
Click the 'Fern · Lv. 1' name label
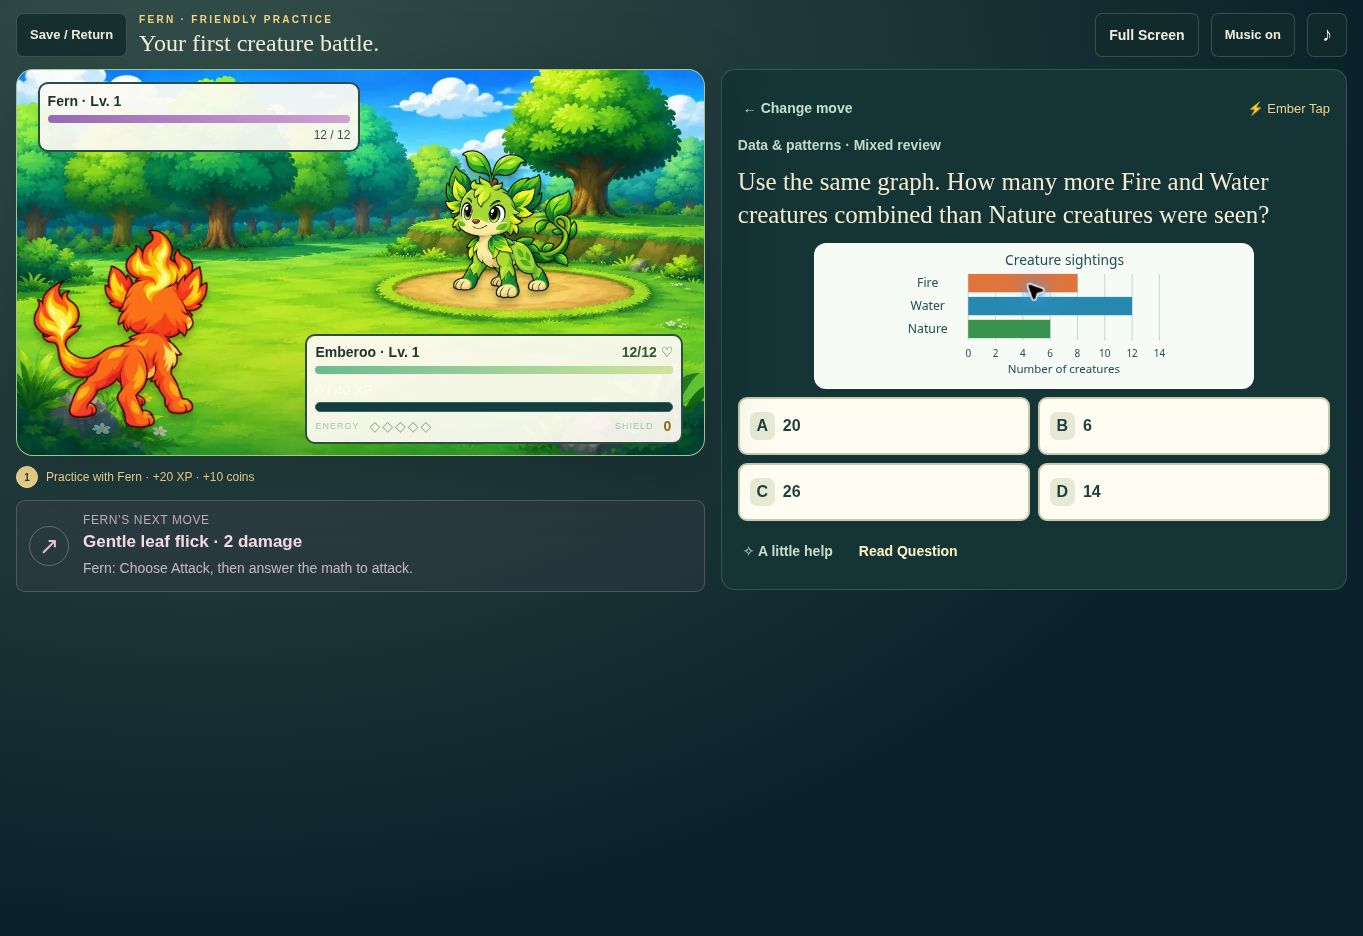click(x=84, y=101)
